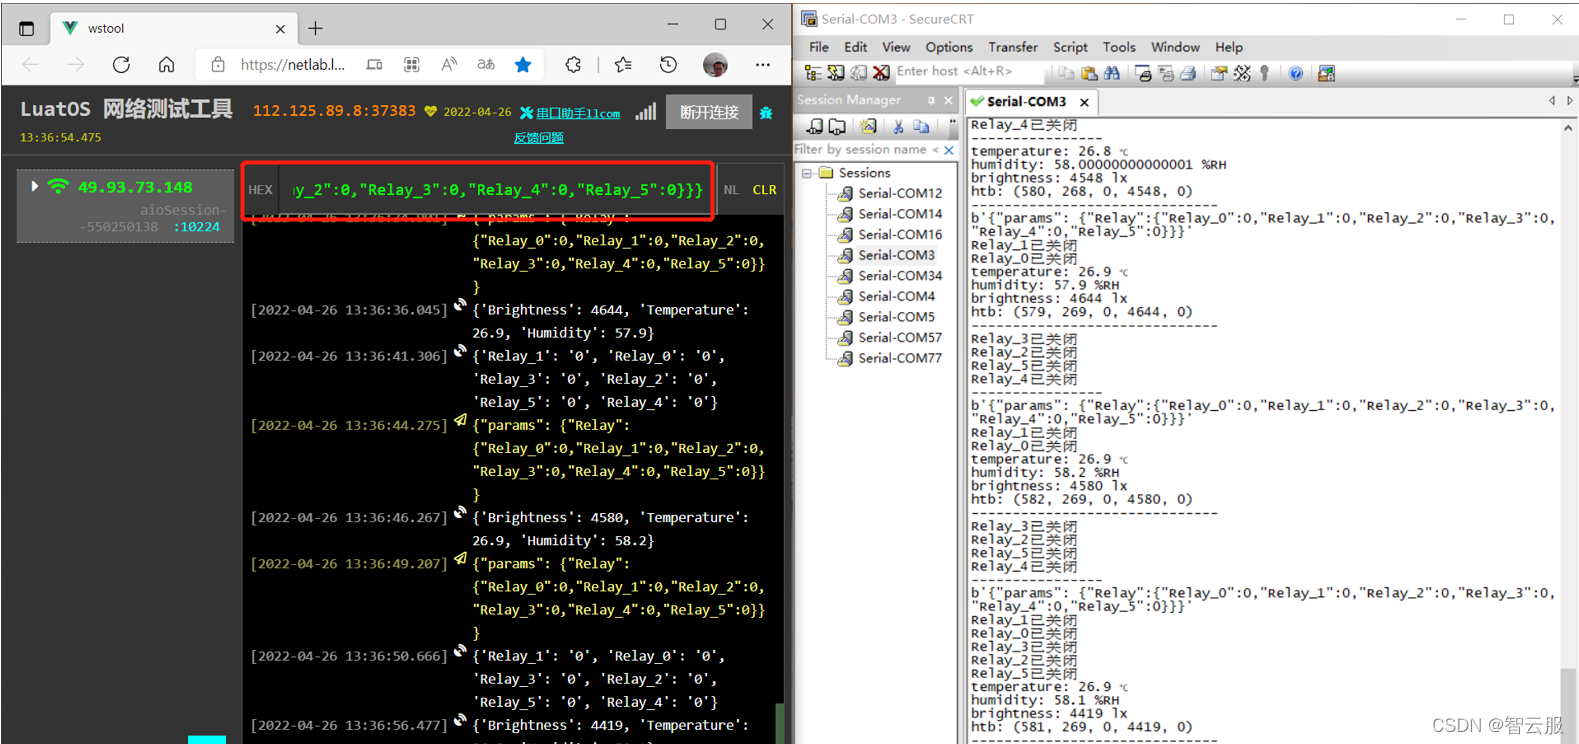The image size is (1579, 744).
Task: Select Serial-COM5 session
Action: point(896,316)
